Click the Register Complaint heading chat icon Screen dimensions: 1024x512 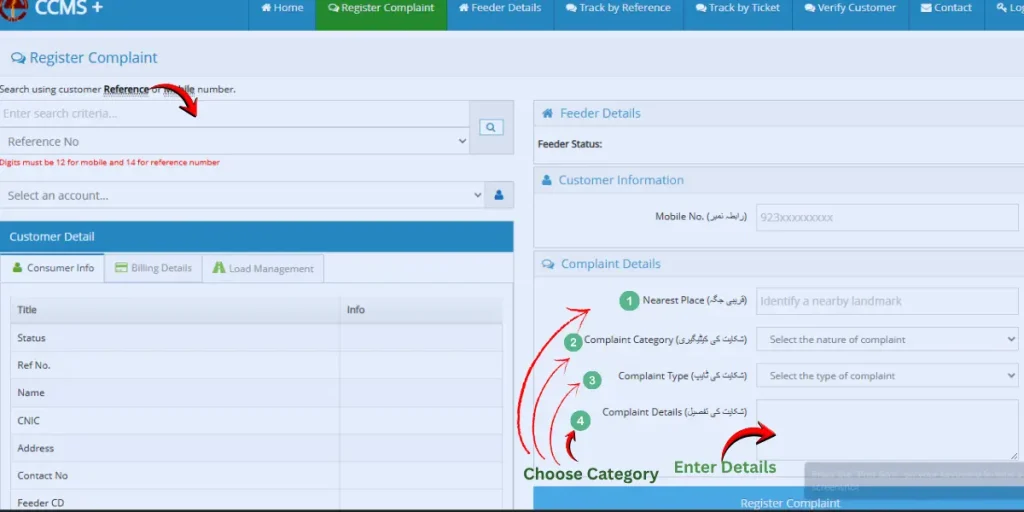pos(18,58)
